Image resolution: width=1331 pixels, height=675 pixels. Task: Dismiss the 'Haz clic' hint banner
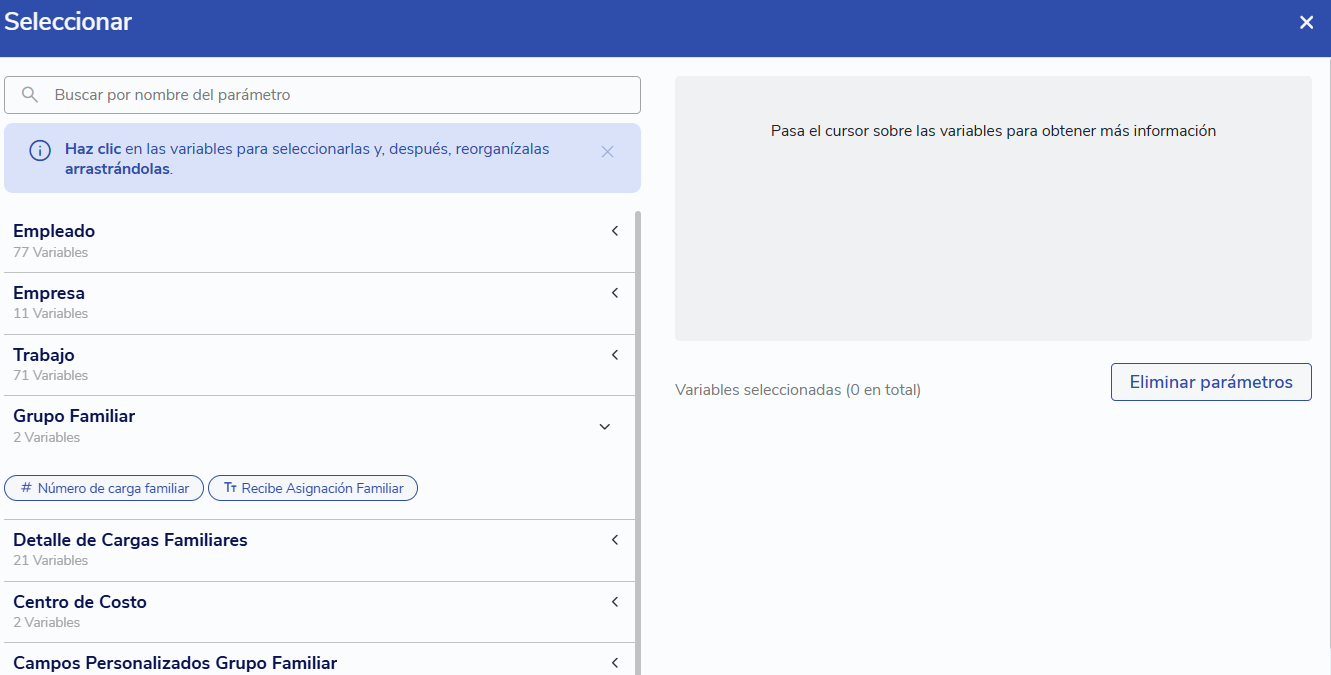607,152
